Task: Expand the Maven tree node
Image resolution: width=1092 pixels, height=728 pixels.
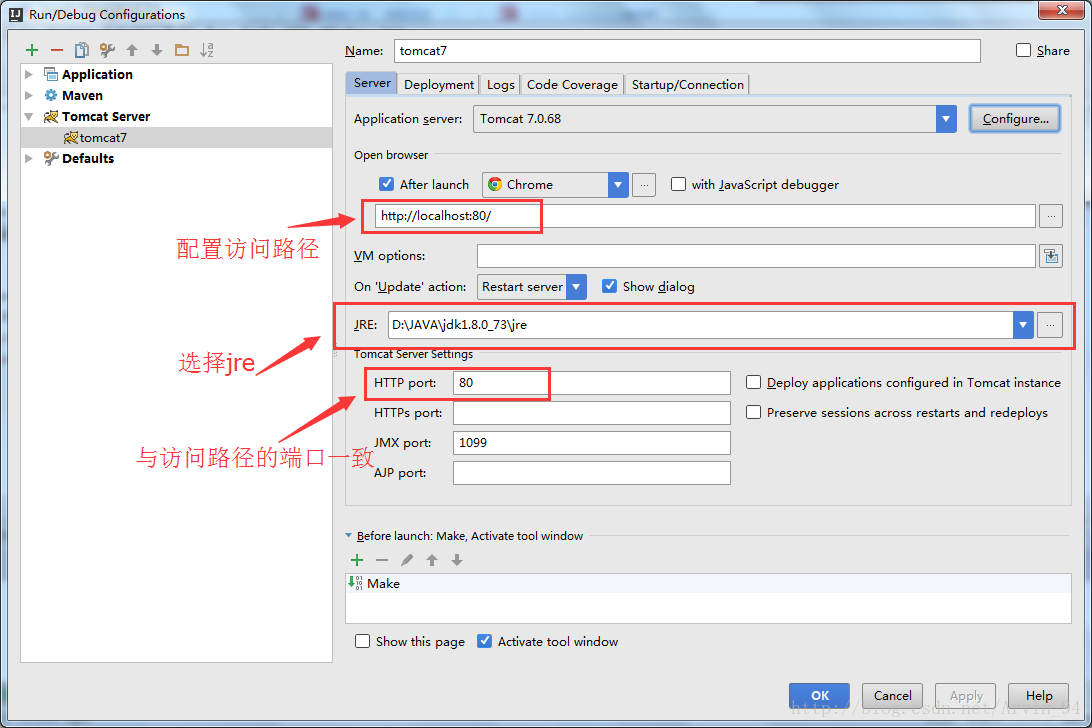Action: coord(29,95)
